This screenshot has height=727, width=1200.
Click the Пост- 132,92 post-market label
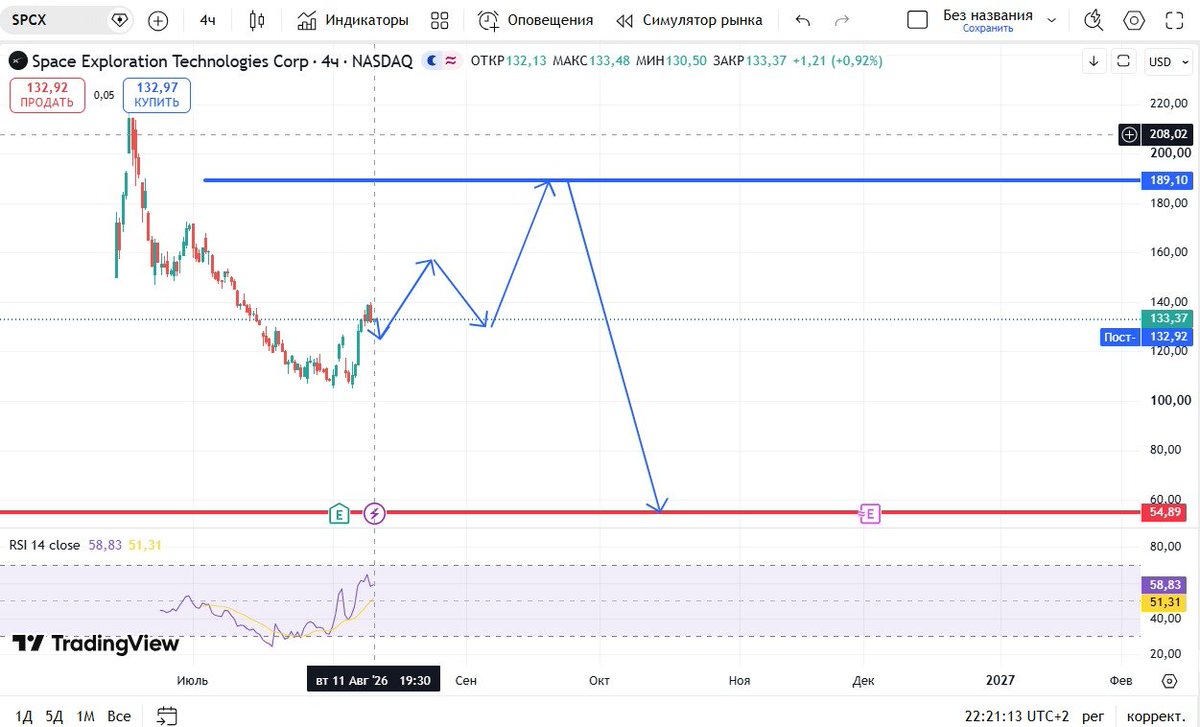pyautogui.click(x=1146, y=337)
